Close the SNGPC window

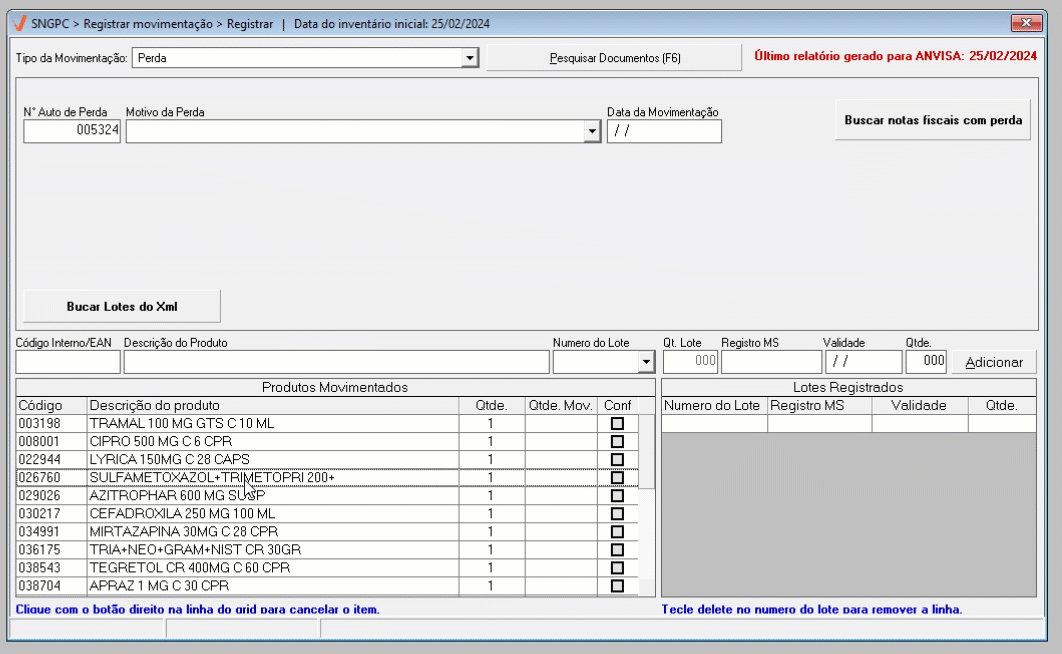(1026, 23)
